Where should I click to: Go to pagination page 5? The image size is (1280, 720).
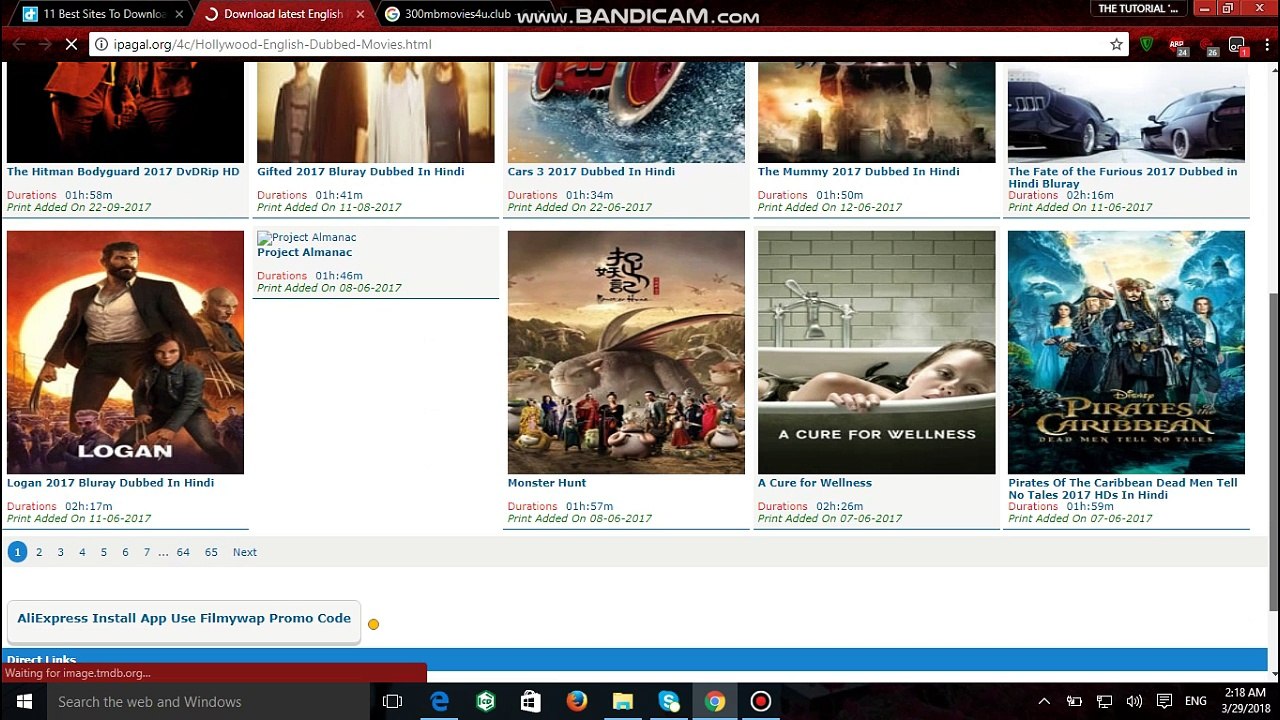pos(103,552)
